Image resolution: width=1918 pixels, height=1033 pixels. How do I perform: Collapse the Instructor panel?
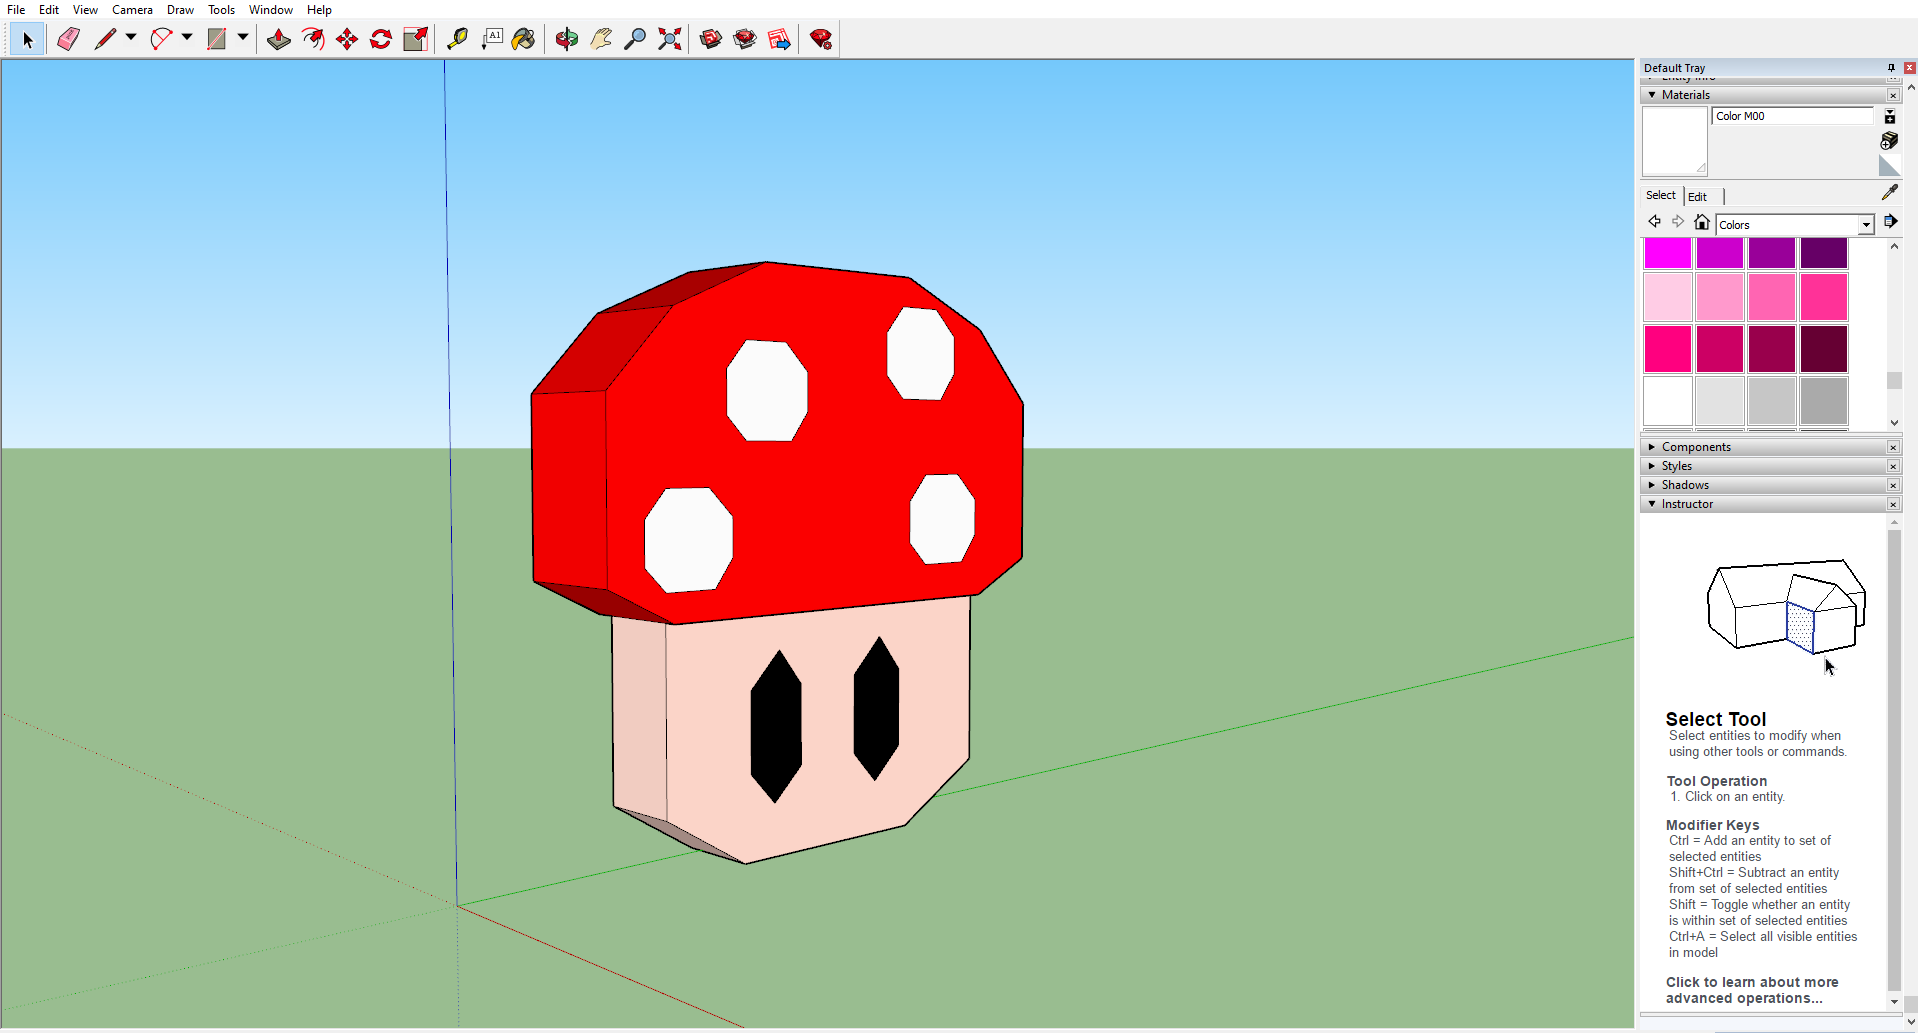click(1652, 504)
